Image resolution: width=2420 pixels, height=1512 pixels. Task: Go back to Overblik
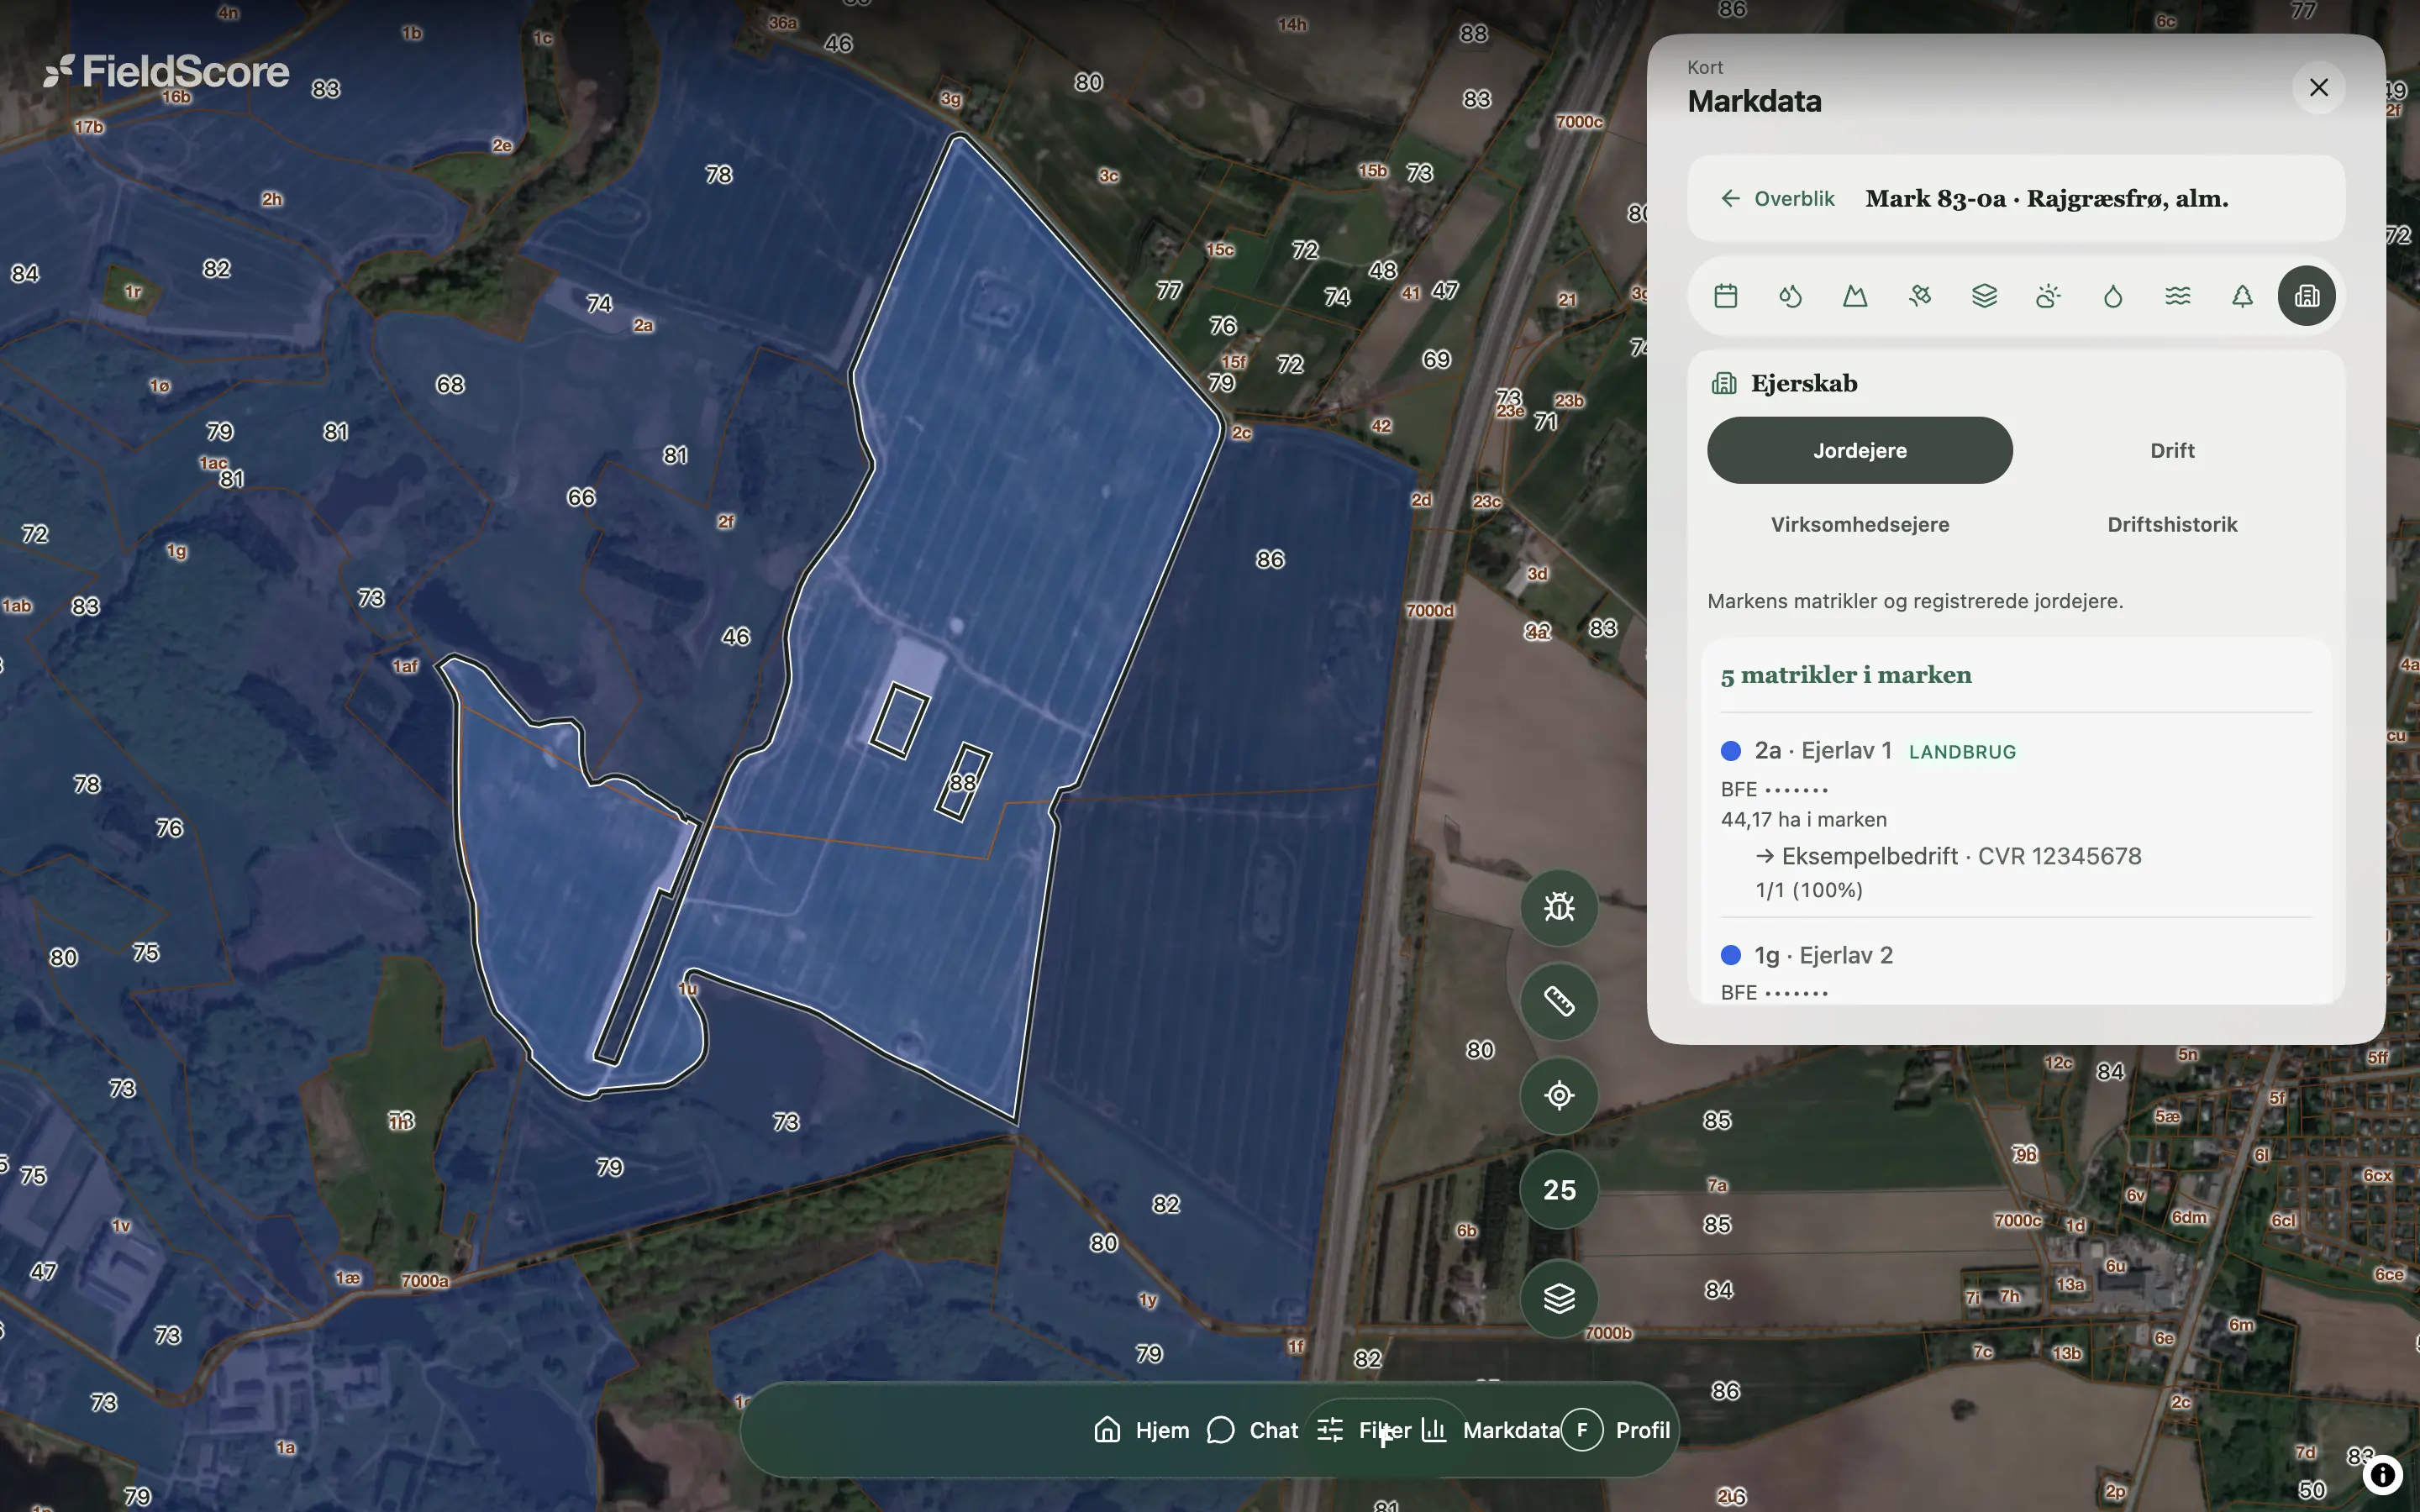1777,198
